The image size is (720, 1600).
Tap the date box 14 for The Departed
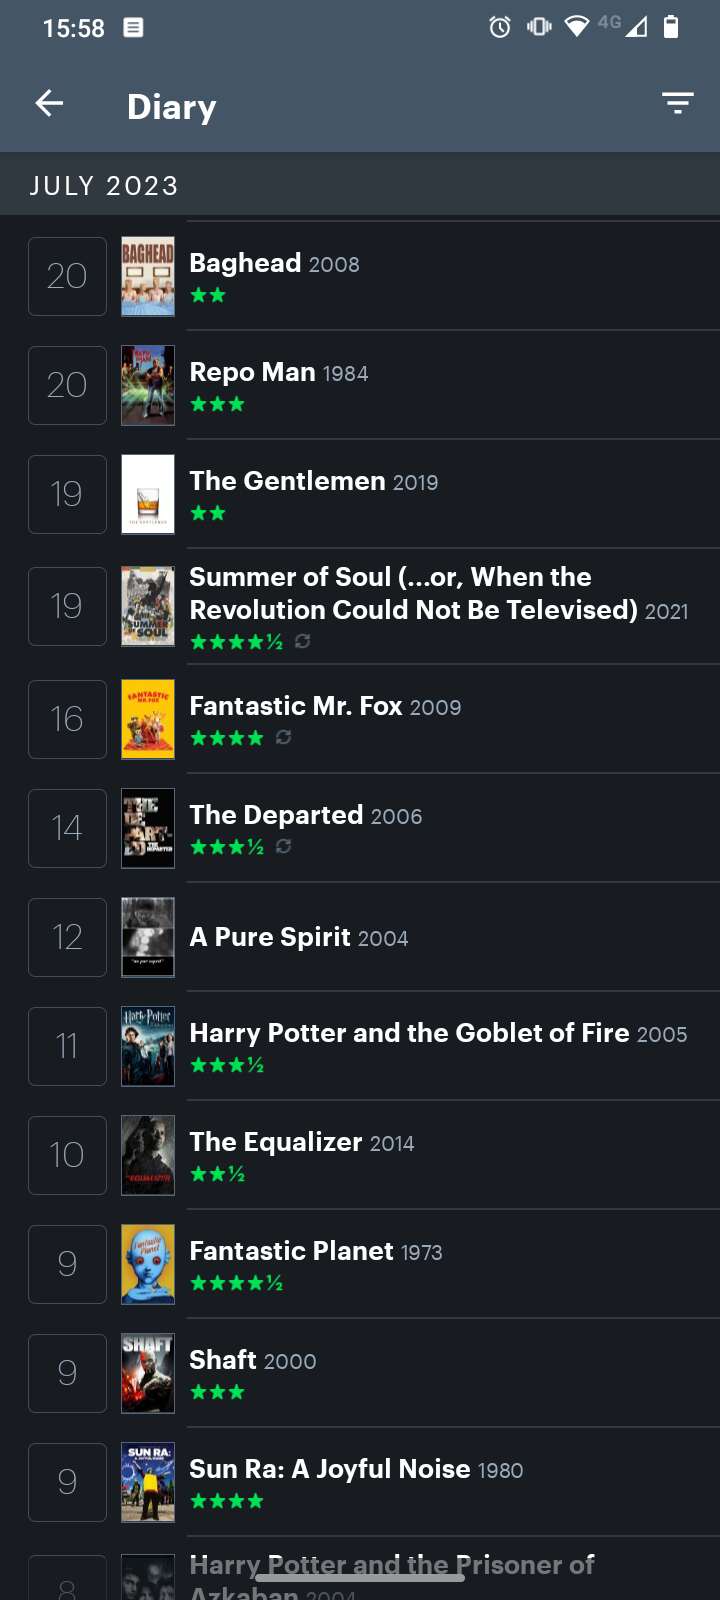click(x=67, y=828)
